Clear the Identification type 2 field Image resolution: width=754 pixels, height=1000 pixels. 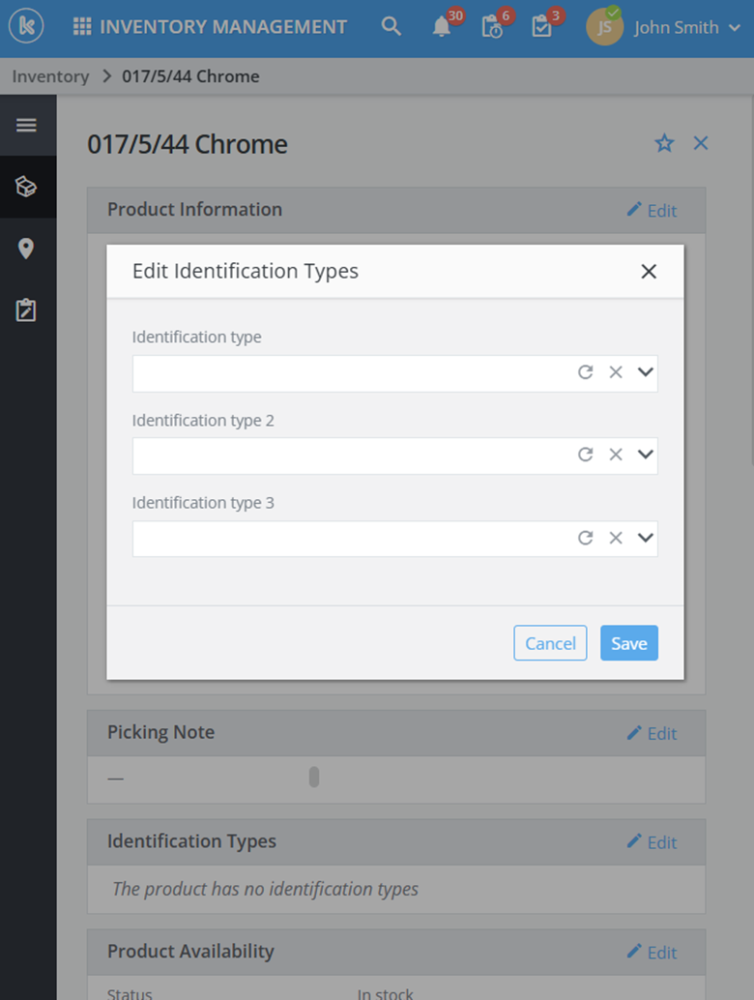[616, 455]
